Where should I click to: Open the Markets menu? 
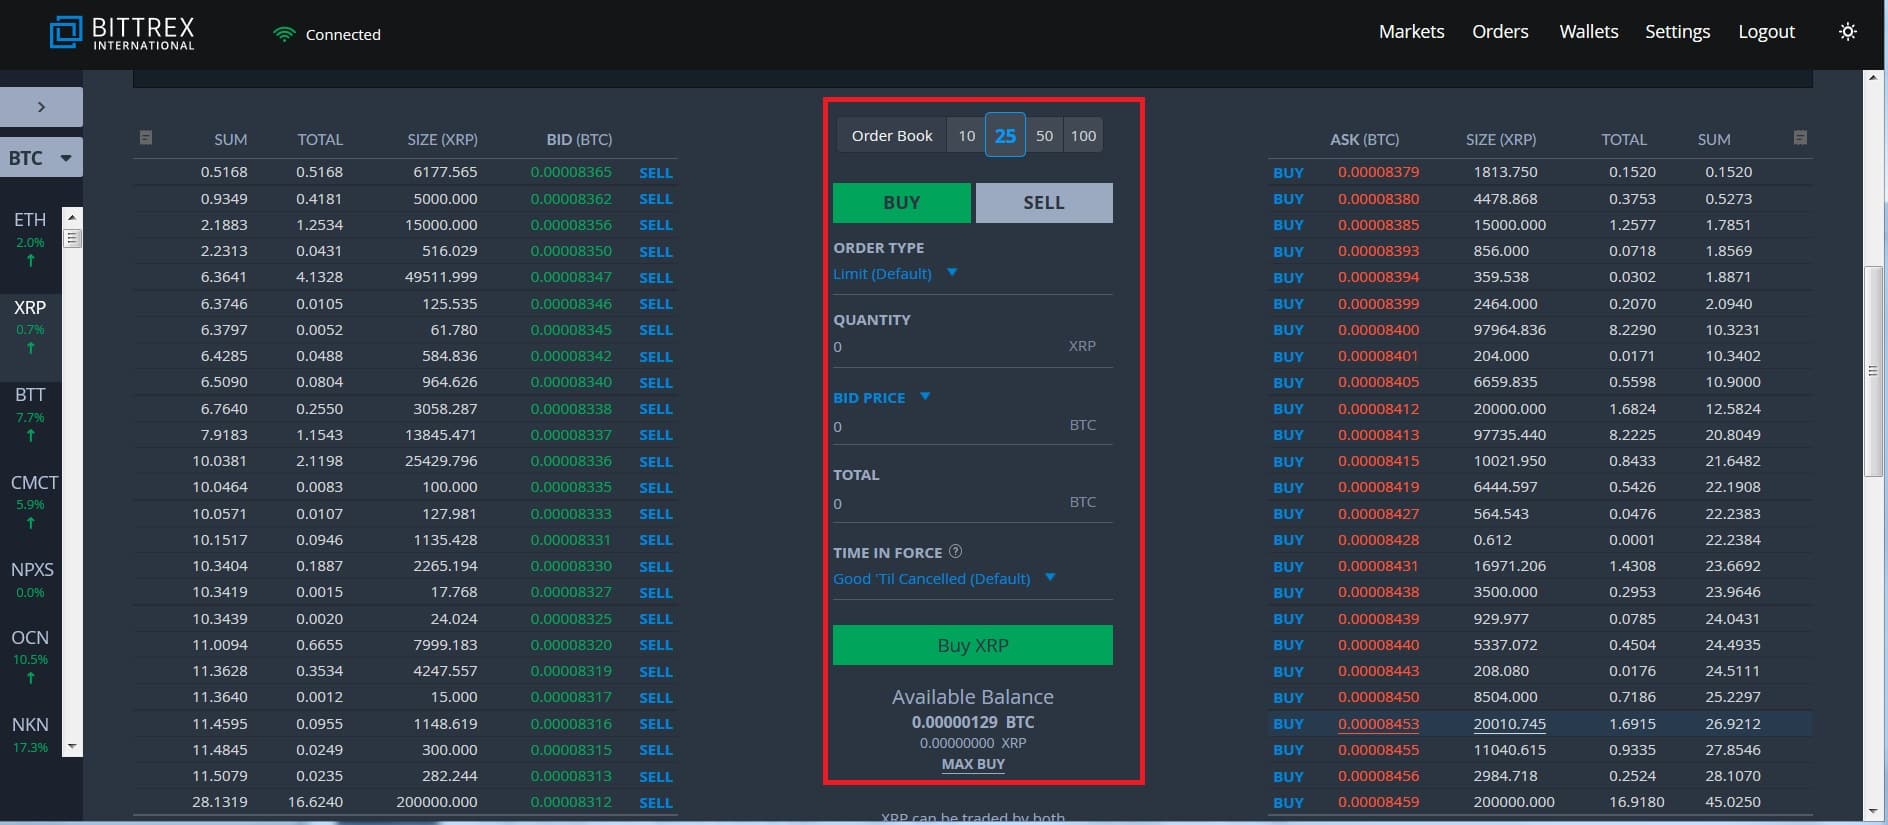pyautogui.click(x=1411, y=32)
